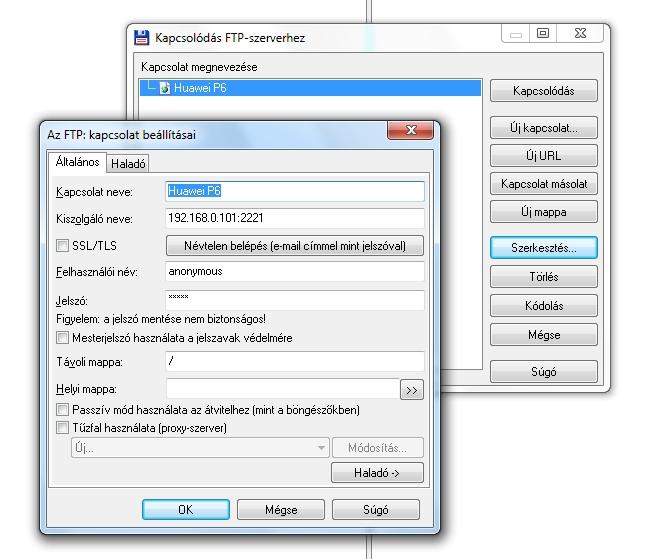Enable the SSL/TLS checkbox

pyautogui.click(x=62, y=246)
